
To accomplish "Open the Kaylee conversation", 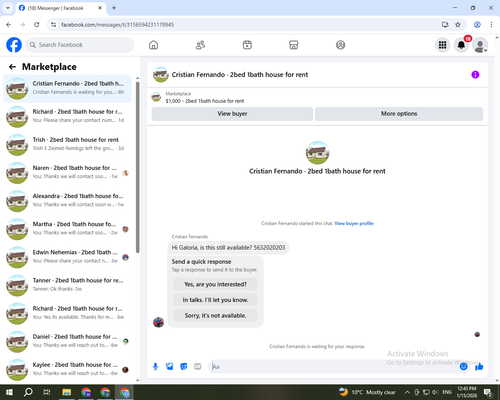I will (x=67, y=370).
